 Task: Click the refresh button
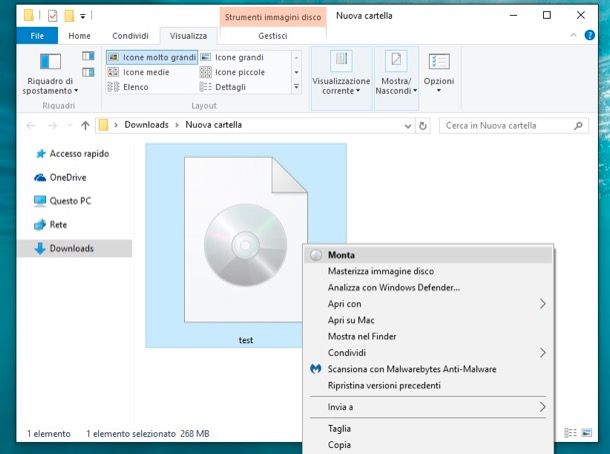pyautogui.click(x=422, y=126)
